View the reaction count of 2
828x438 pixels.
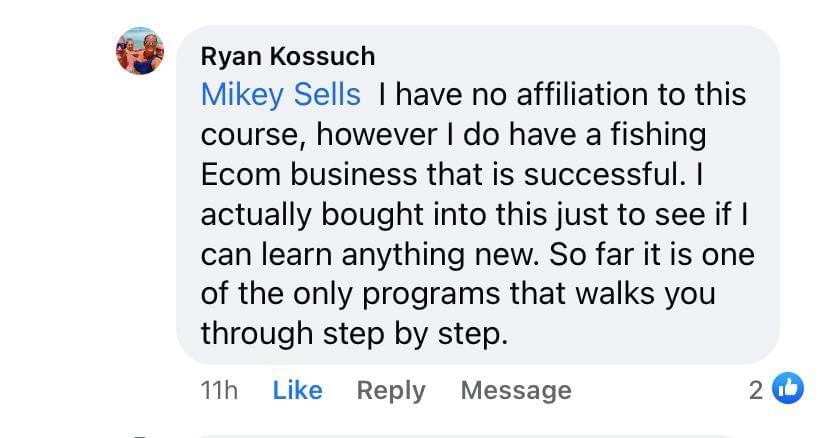coord(756,390)
